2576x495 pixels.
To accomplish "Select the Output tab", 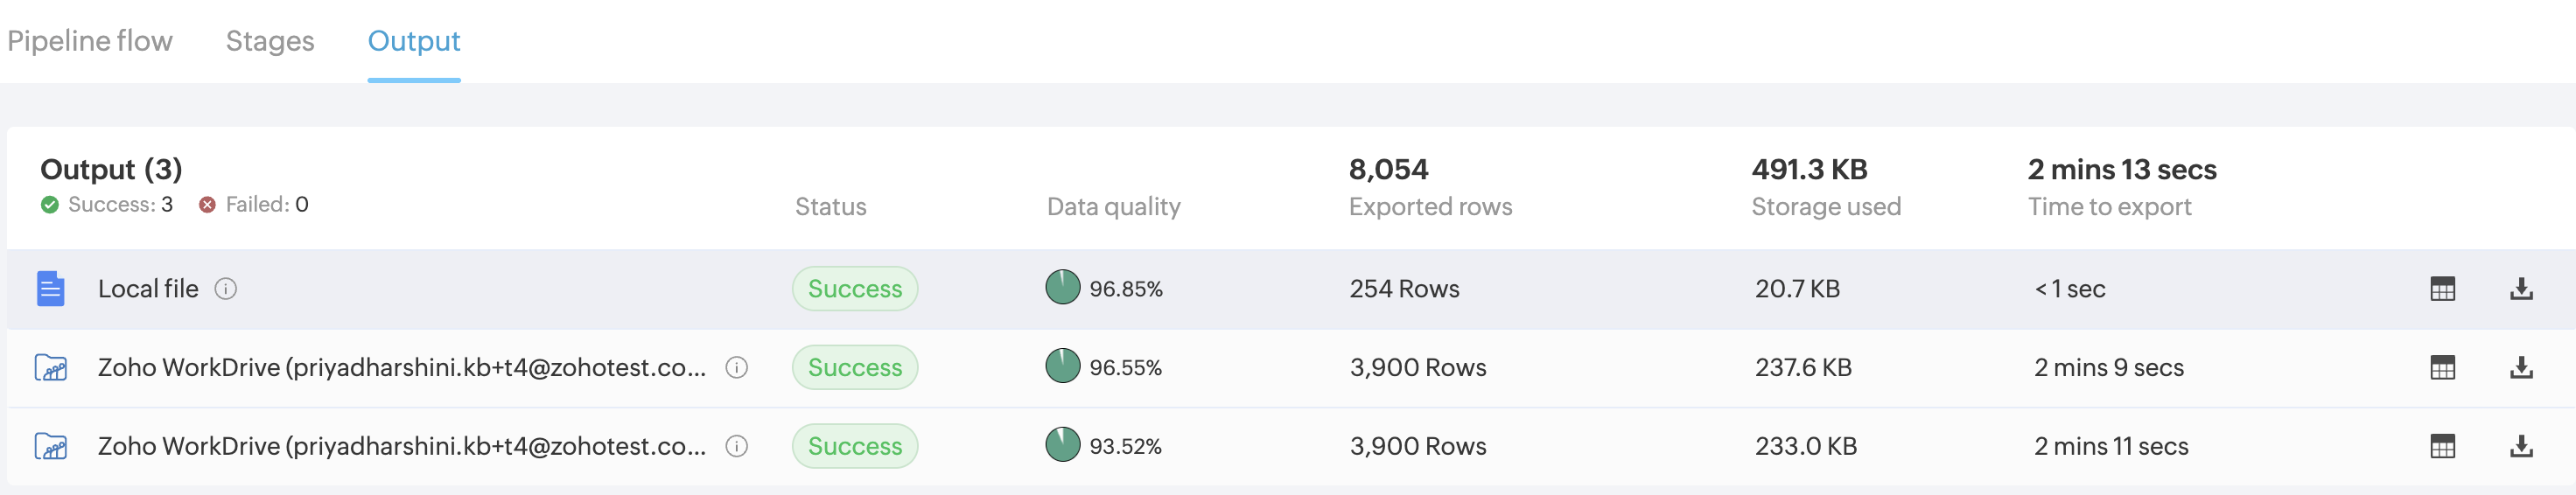I will pyautogui.click(x=414, y=41).
